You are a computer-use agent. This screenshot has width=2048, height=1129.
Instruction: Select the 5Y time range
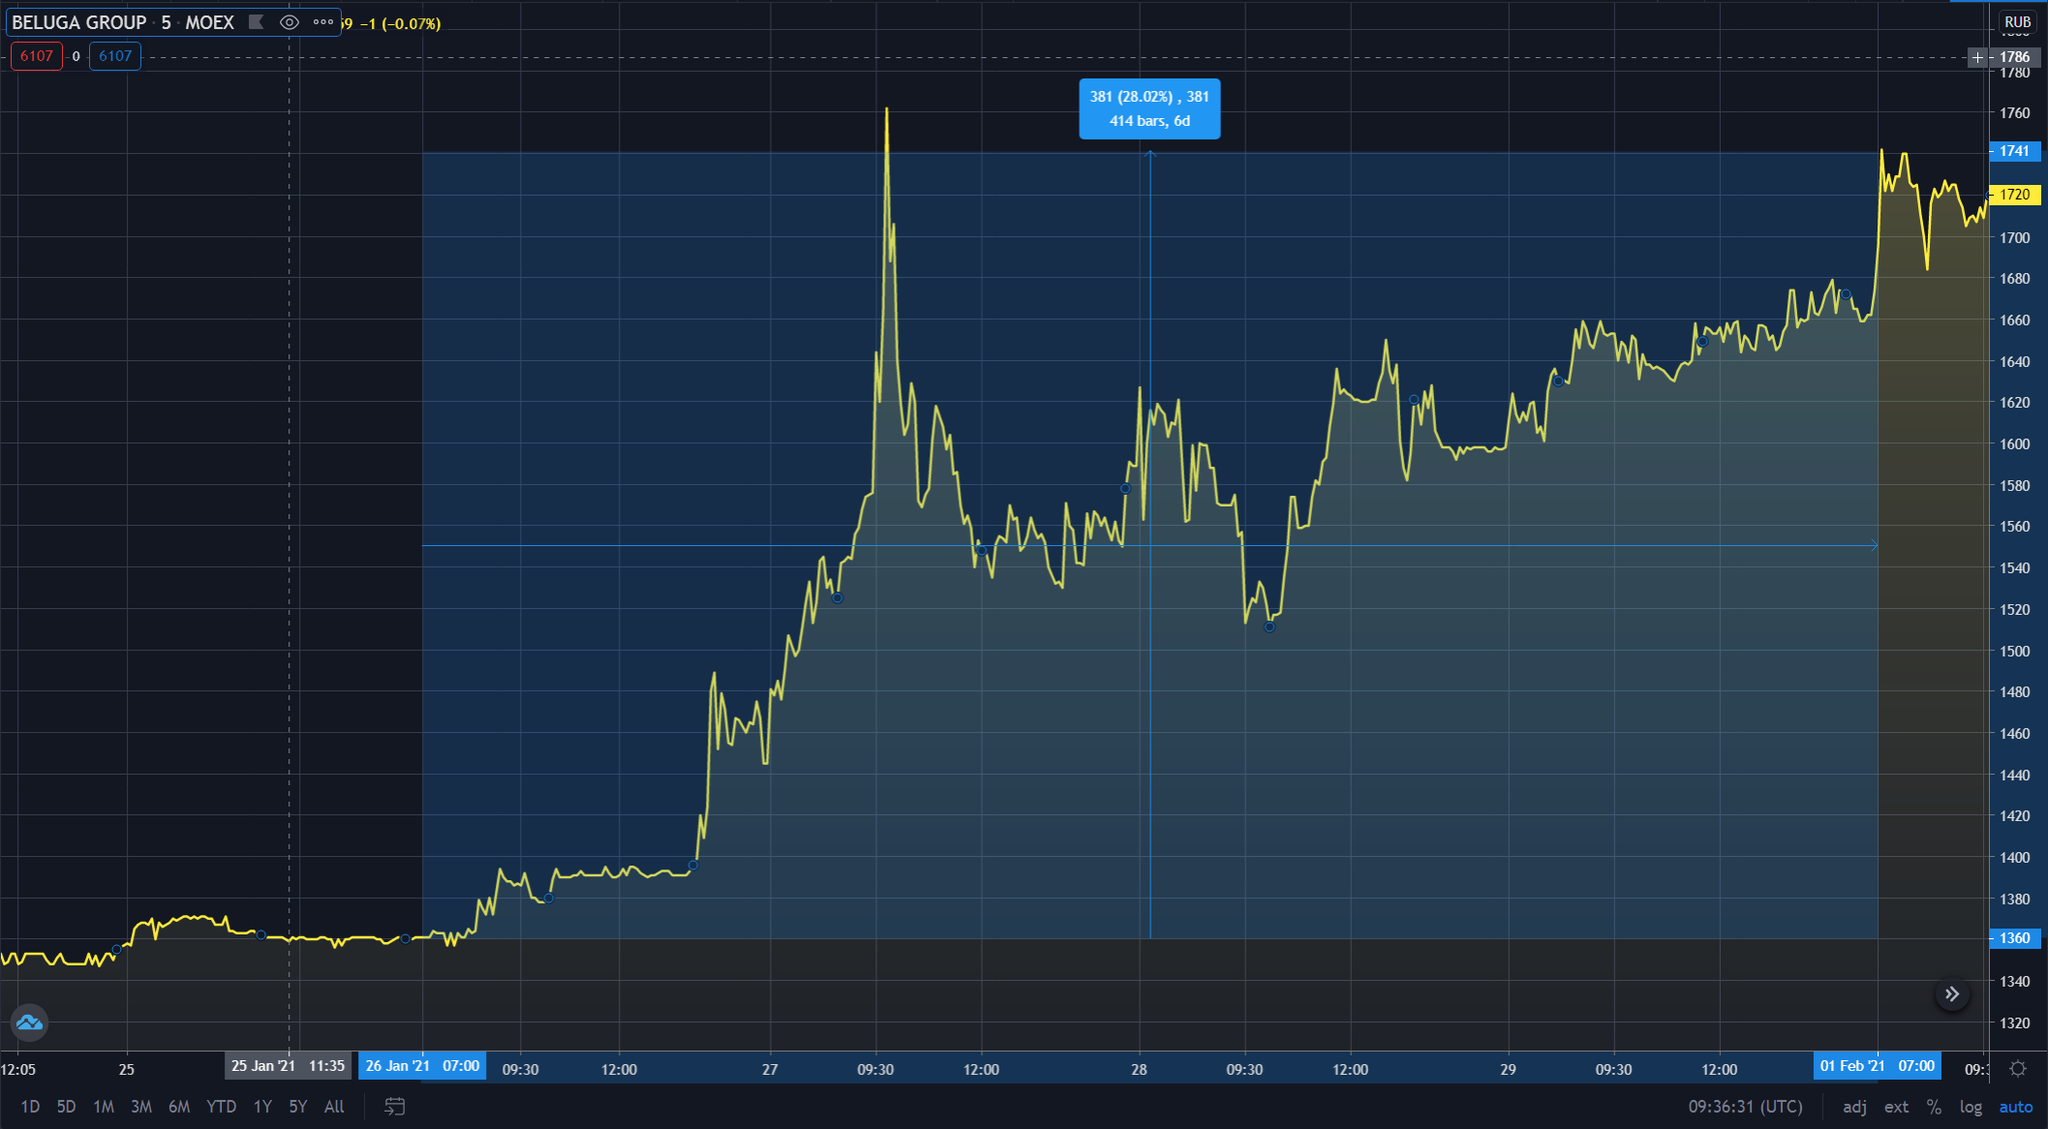[x=298, y=1106]
